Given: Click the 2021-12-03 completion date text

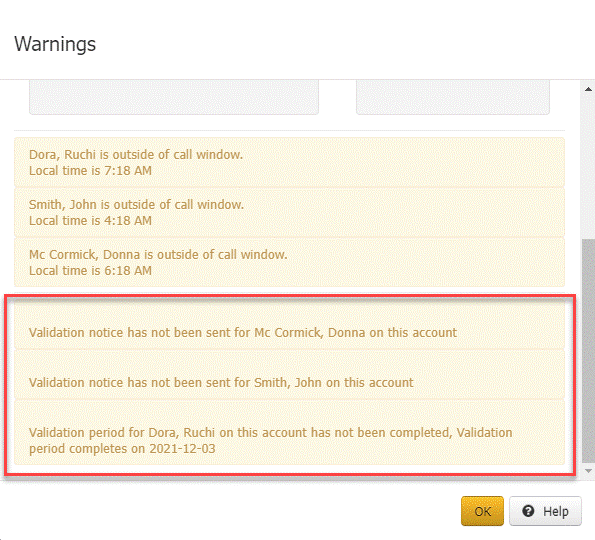Looking at the screenshot, I should coord(182,449).
